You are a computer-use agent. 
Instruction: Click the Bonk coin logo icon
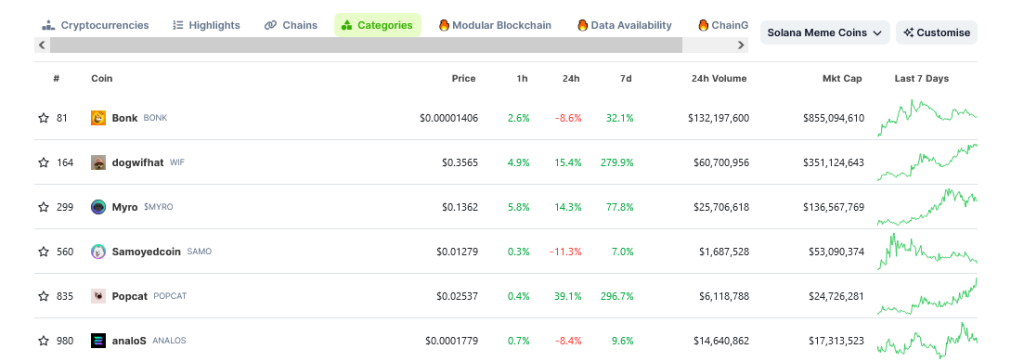tap(98, 118)
